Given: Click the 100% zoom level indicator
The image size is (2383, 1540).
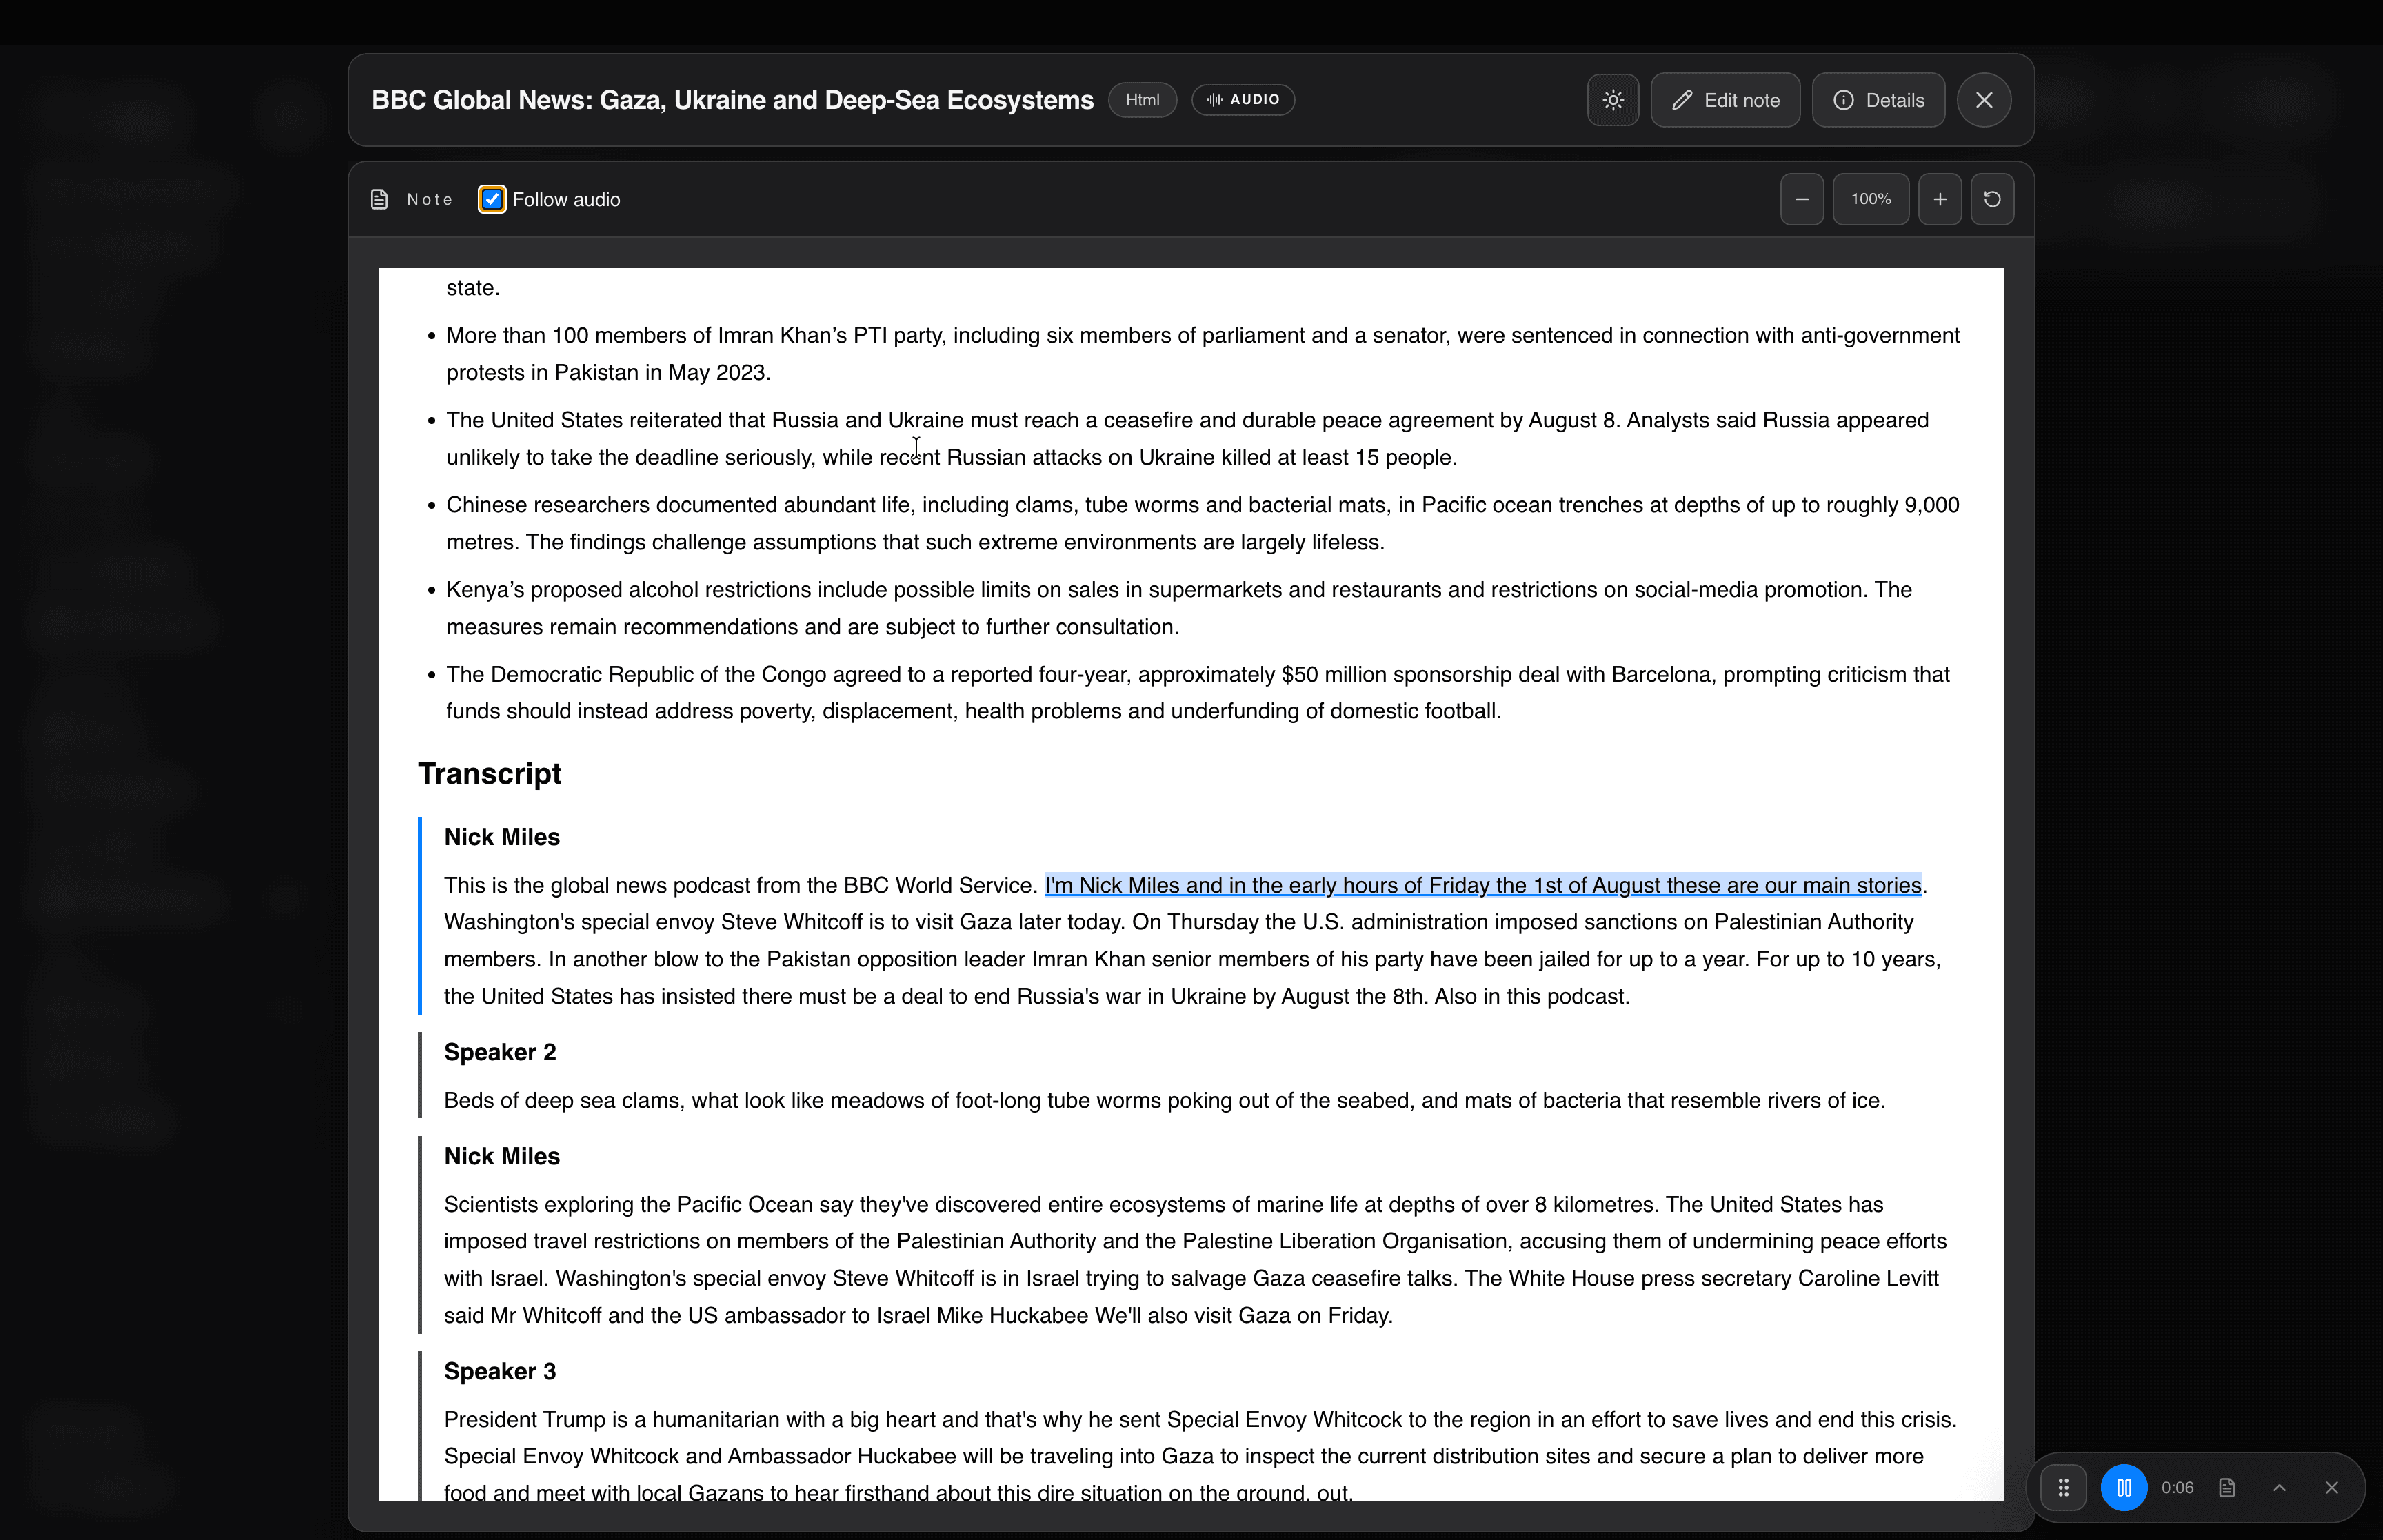Looking at the screenshot, I should [1870, 199].
